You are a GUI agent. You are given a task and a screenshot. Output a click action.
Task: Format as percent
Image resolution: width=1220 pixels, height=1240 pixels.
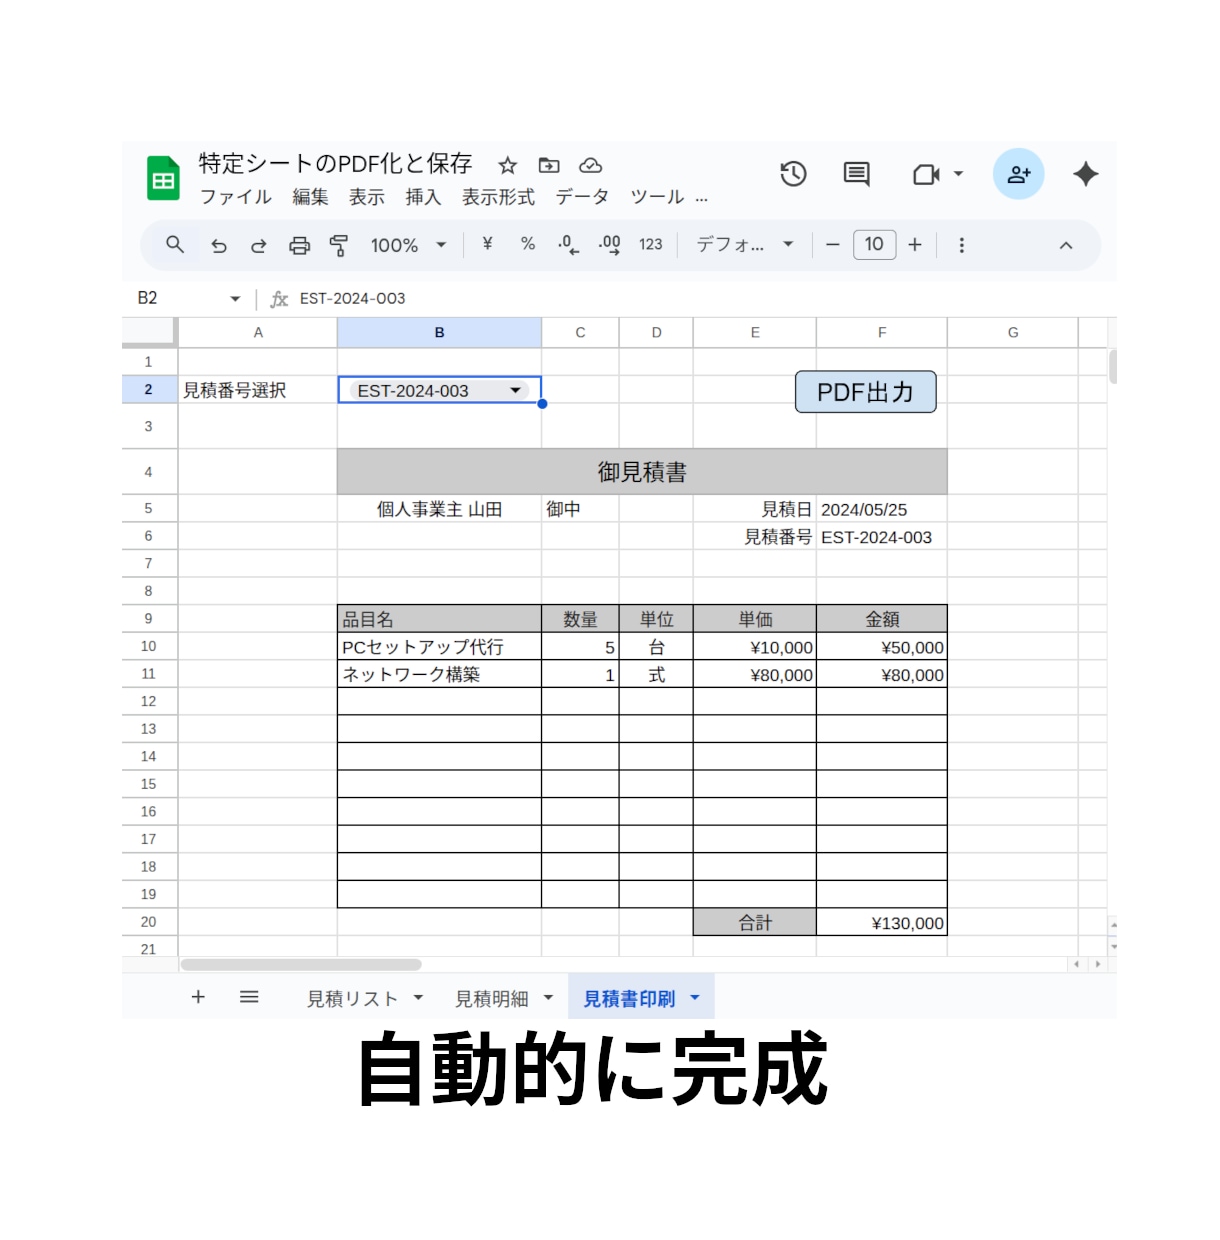click(528, 243)
